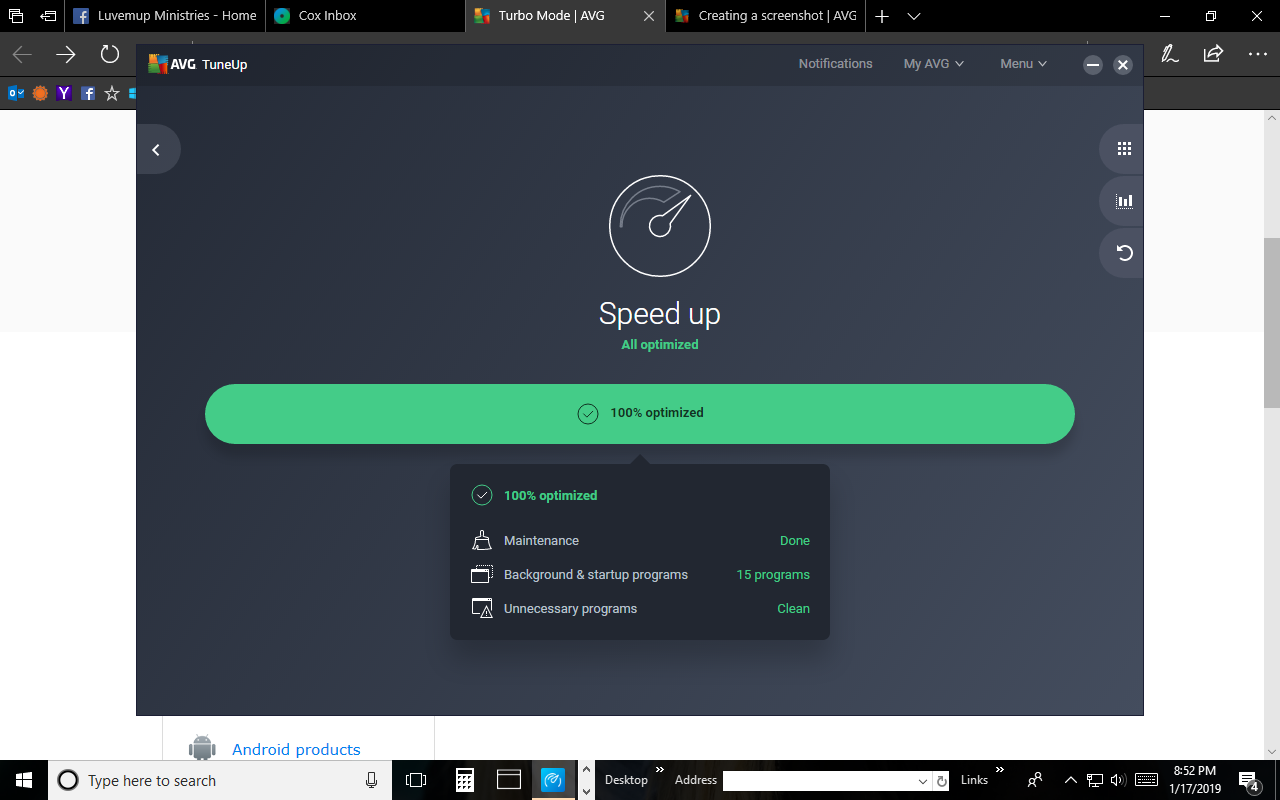Open Edge Settings and more menu
The image size is (1280, 800).
(1257, 54)
